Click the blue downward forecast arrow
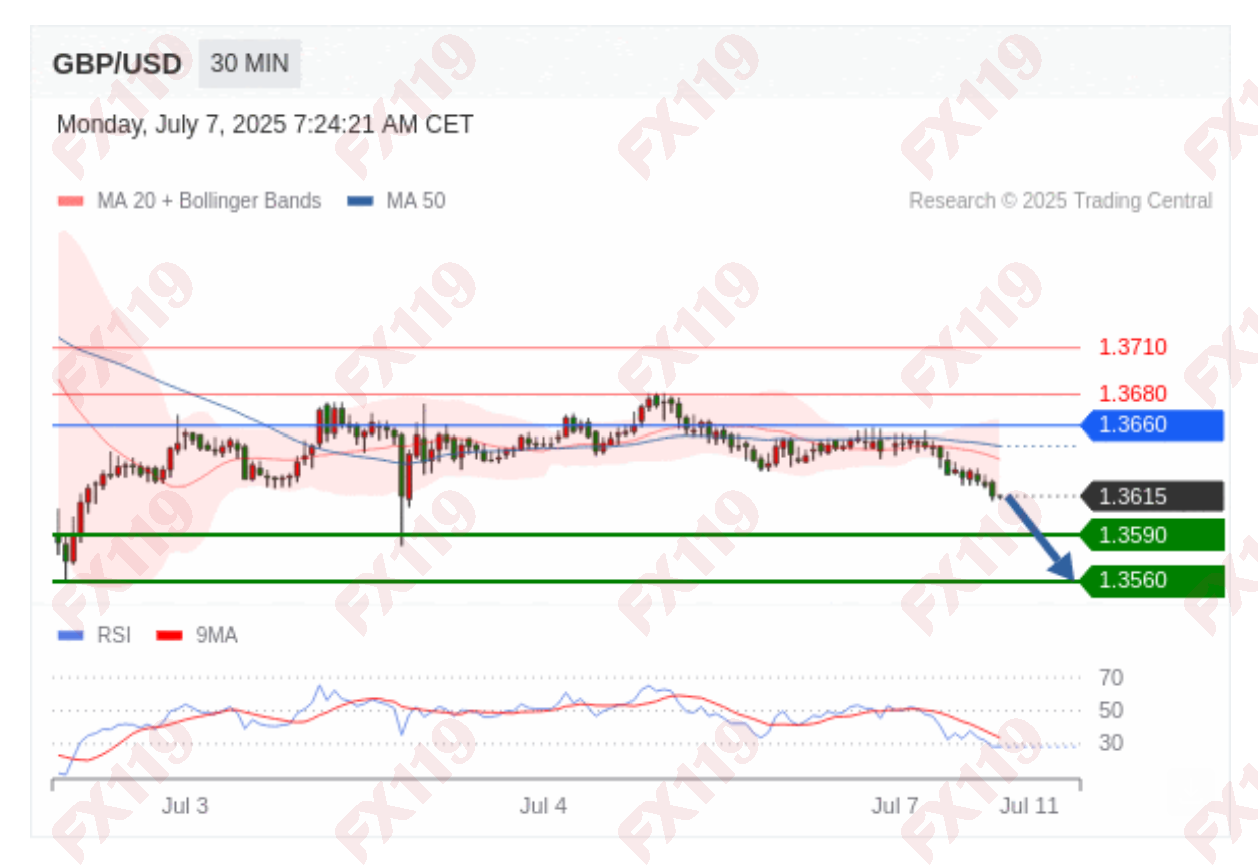 (1039, 537)
